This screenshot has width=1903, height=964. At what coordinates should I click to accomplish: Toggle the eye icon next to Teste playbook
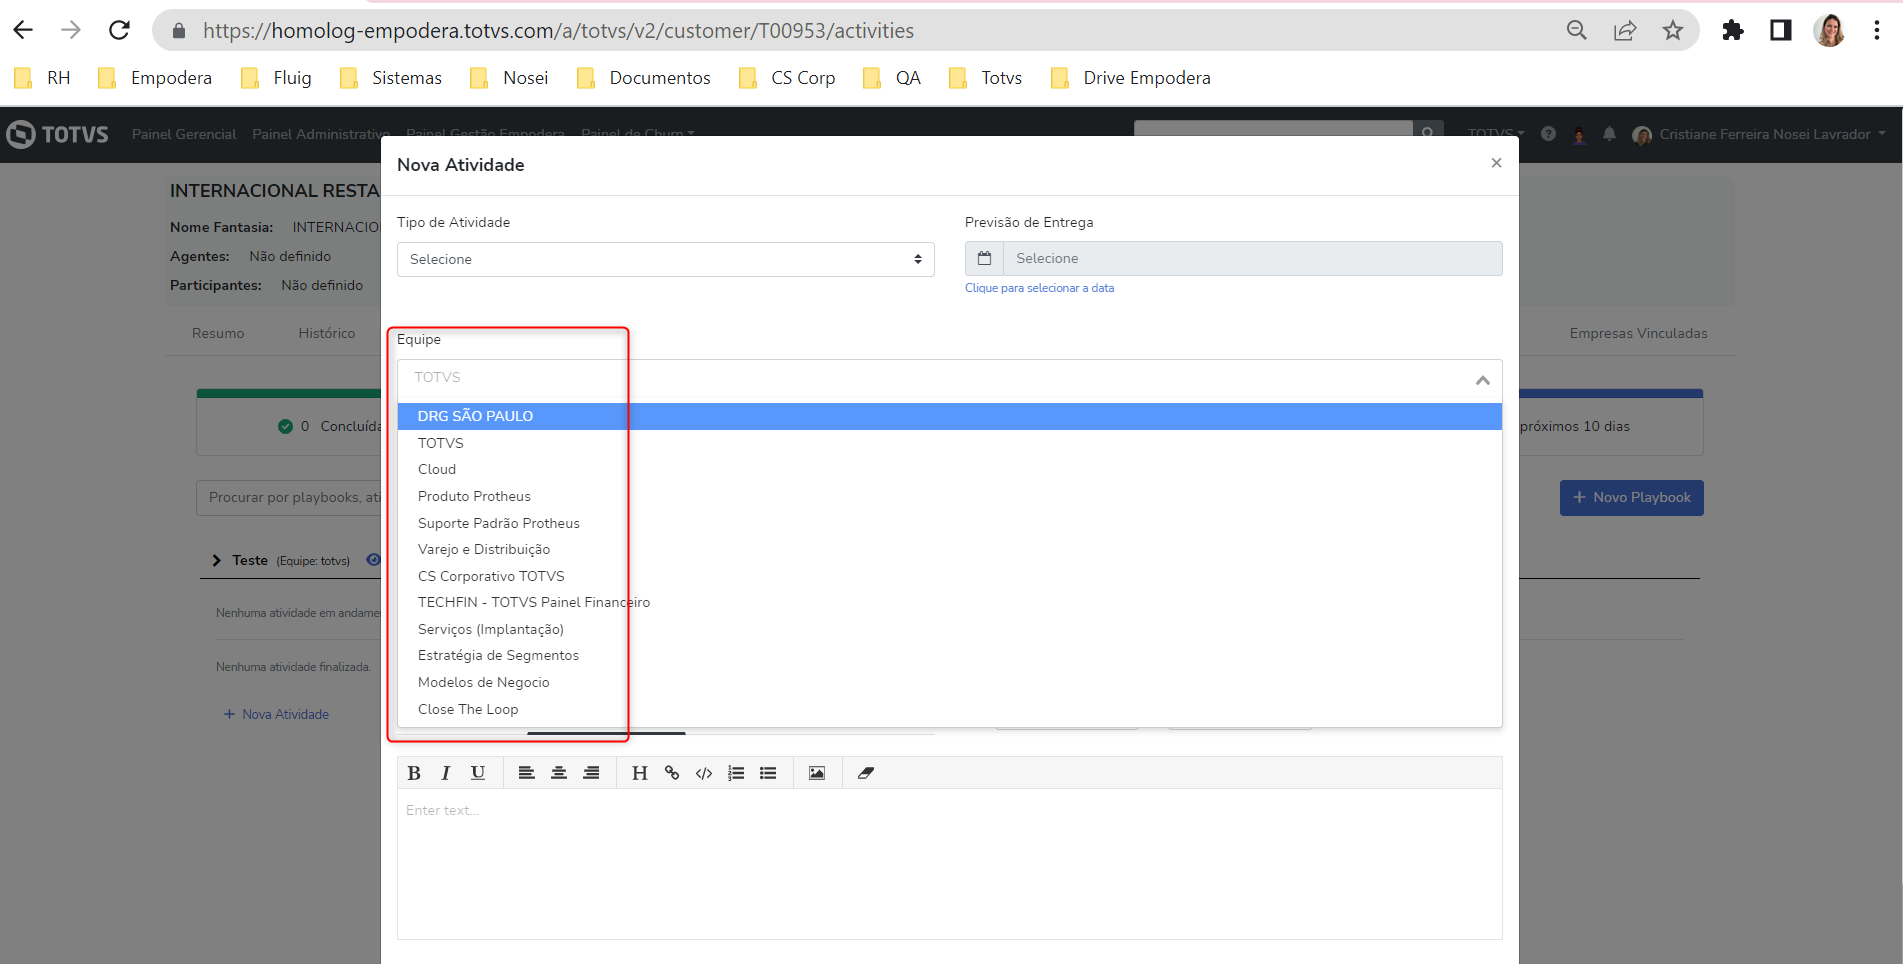pos(374,560)
